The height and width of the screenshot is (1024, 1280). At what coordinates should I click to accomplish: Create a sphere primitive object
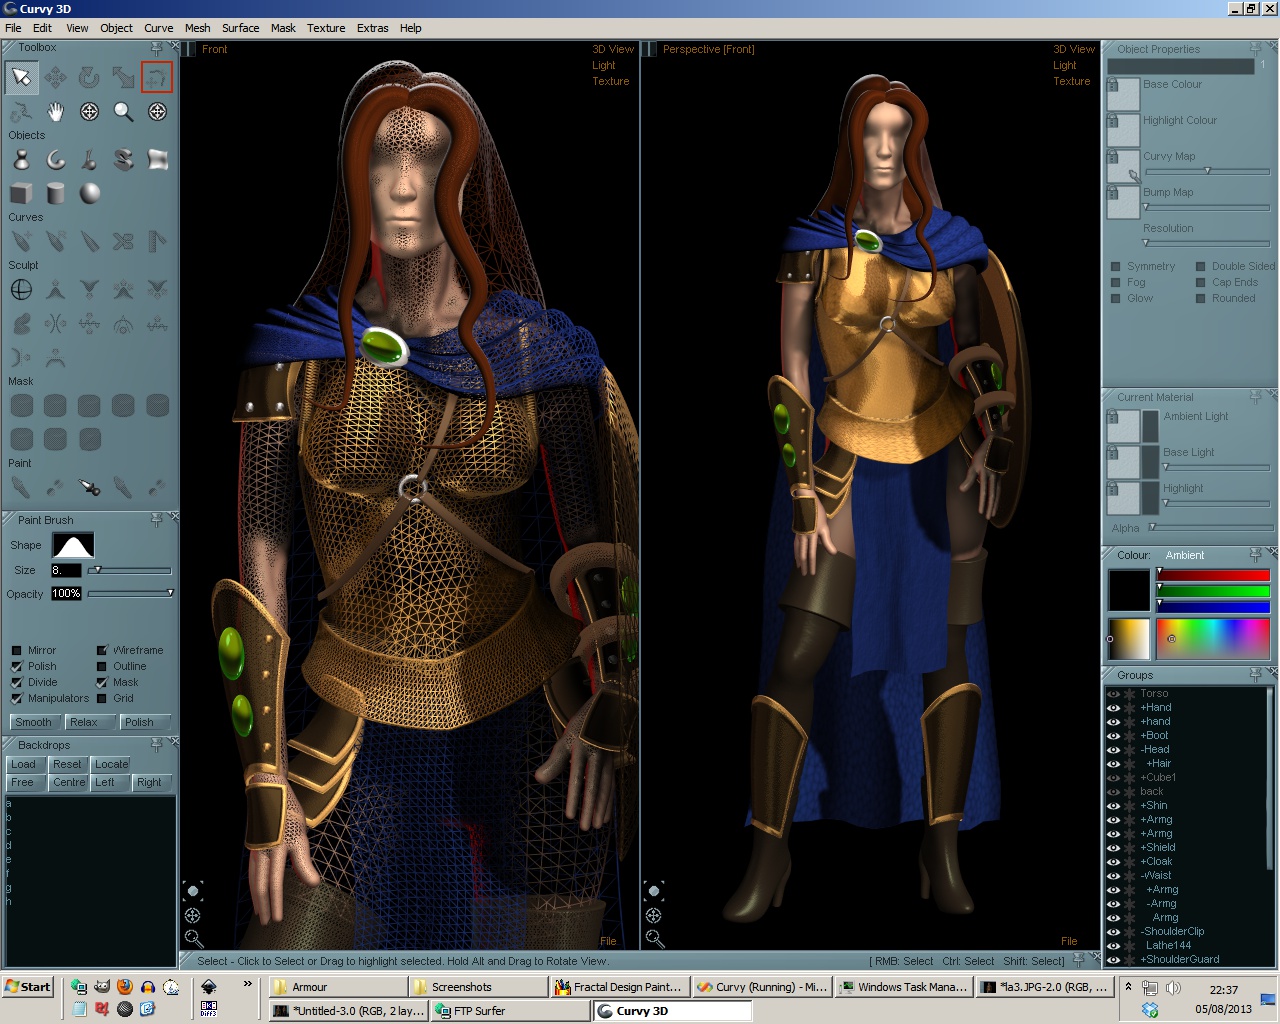click(90, 193)
